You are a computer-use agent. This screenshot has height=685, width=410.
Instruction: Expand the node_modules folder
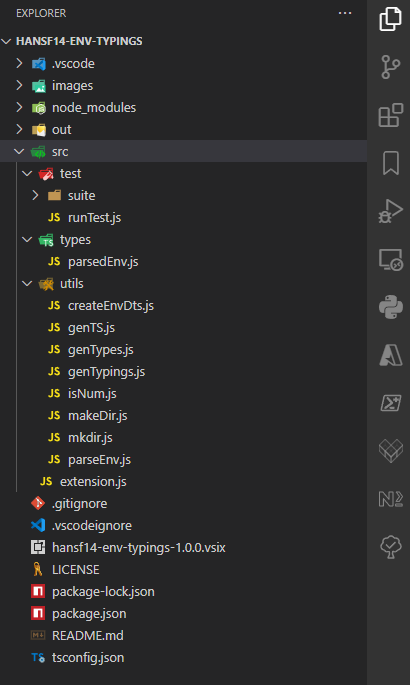pos(183,107)
